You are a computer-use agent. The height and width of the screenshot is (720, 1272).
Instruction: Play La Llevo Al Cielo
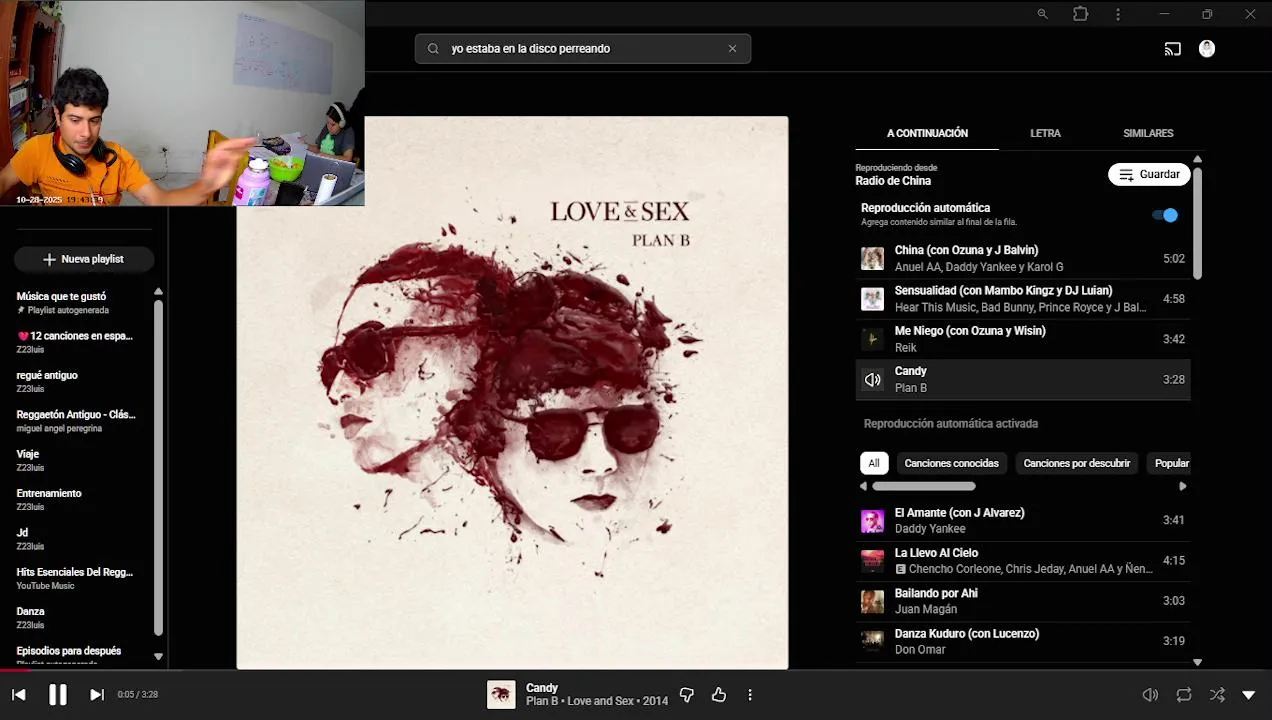1025,561
